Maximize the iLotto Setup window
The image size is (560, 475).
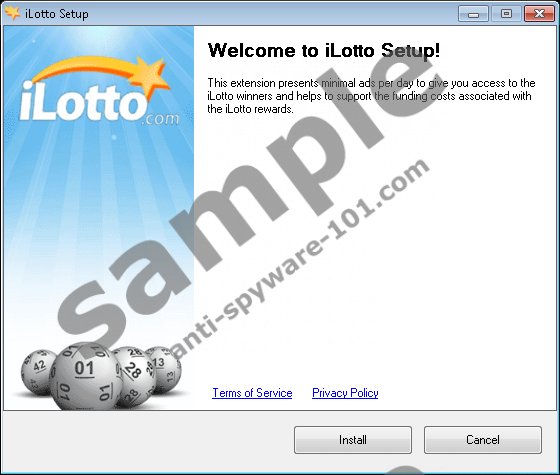click(506, 14)
